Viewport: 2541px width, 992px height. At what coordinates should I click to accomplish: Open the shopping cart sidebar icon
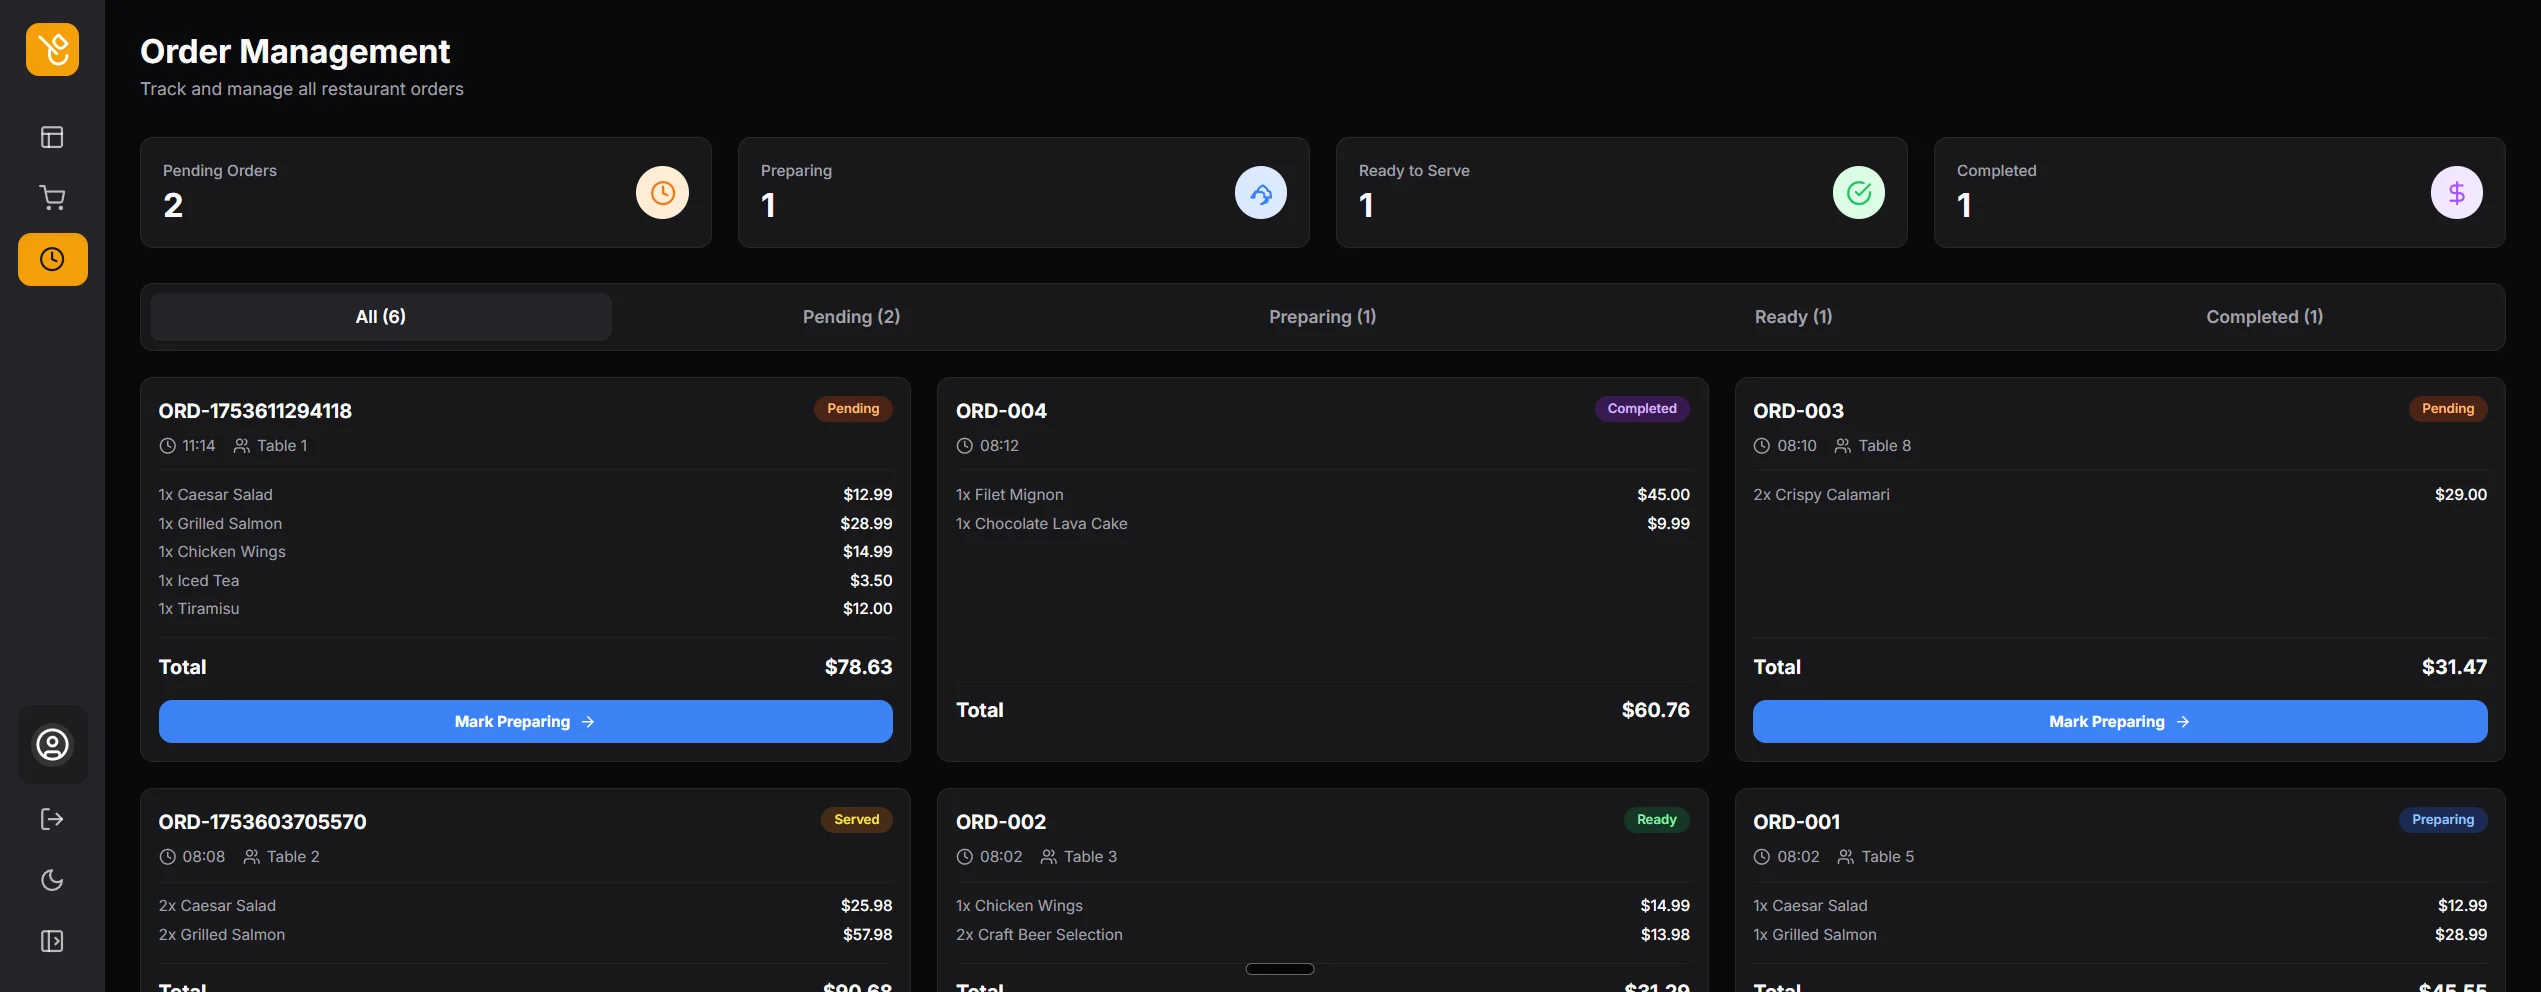[x=52, y=198]
